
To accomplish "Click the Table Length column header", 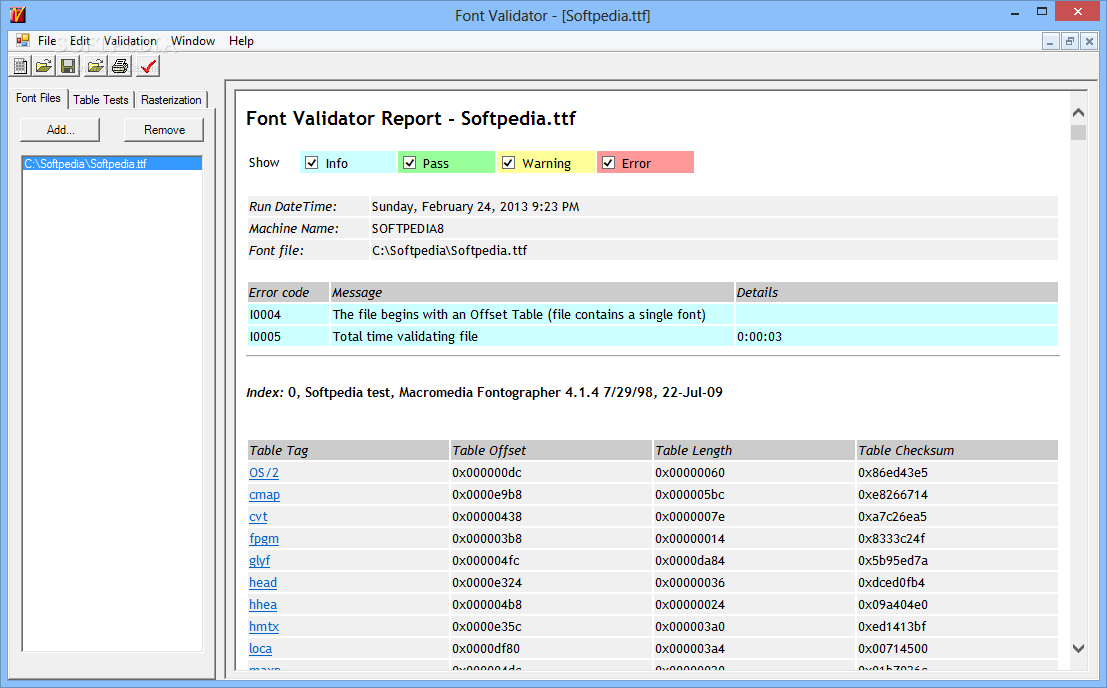I will [754, 450].
